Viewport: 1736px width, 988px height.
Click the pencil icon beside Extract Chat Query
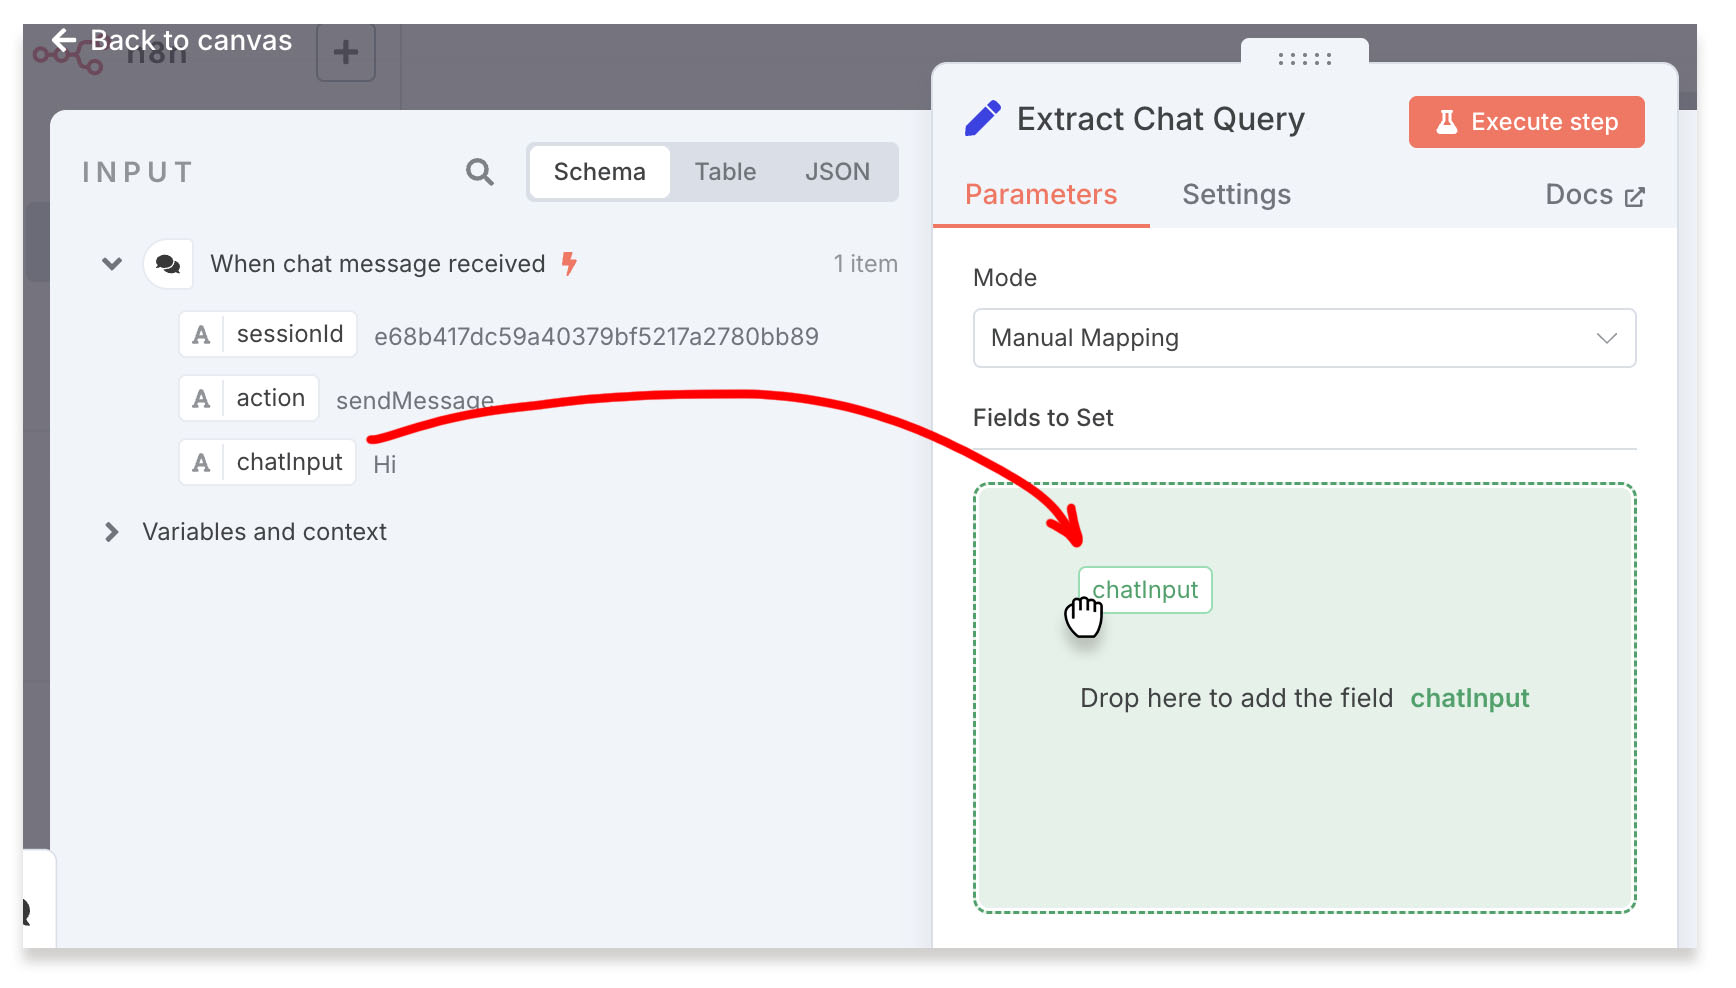(x=982, y=119)
